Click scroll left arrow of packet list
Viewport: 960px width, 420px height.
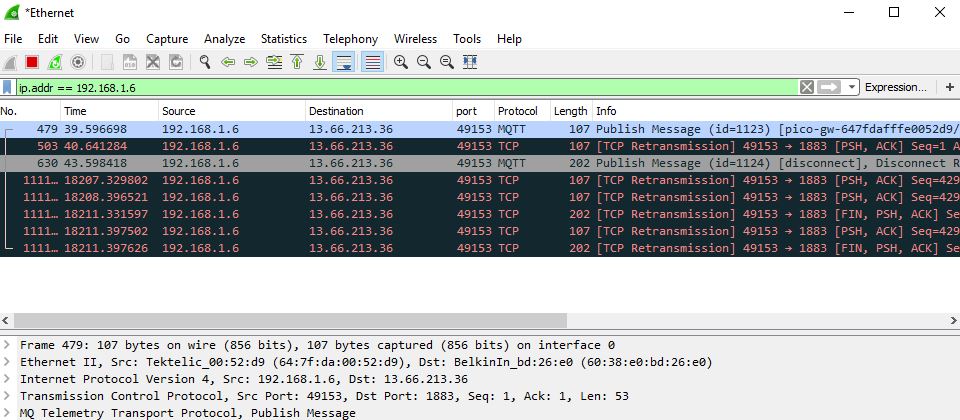(x=6, y=320)
